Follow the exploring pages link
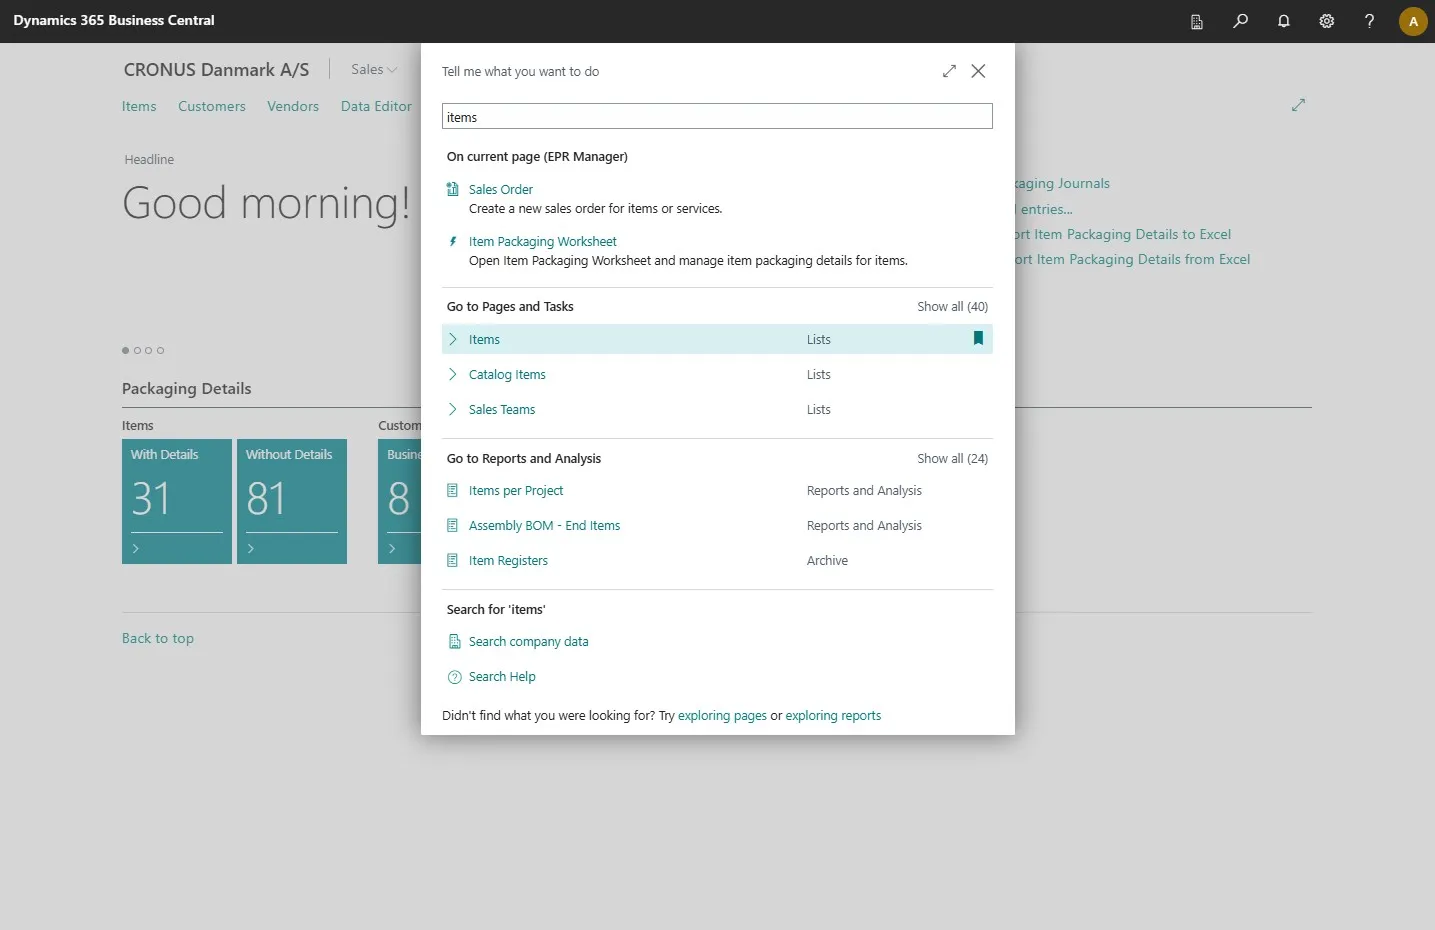 click(x=722, y=716)
